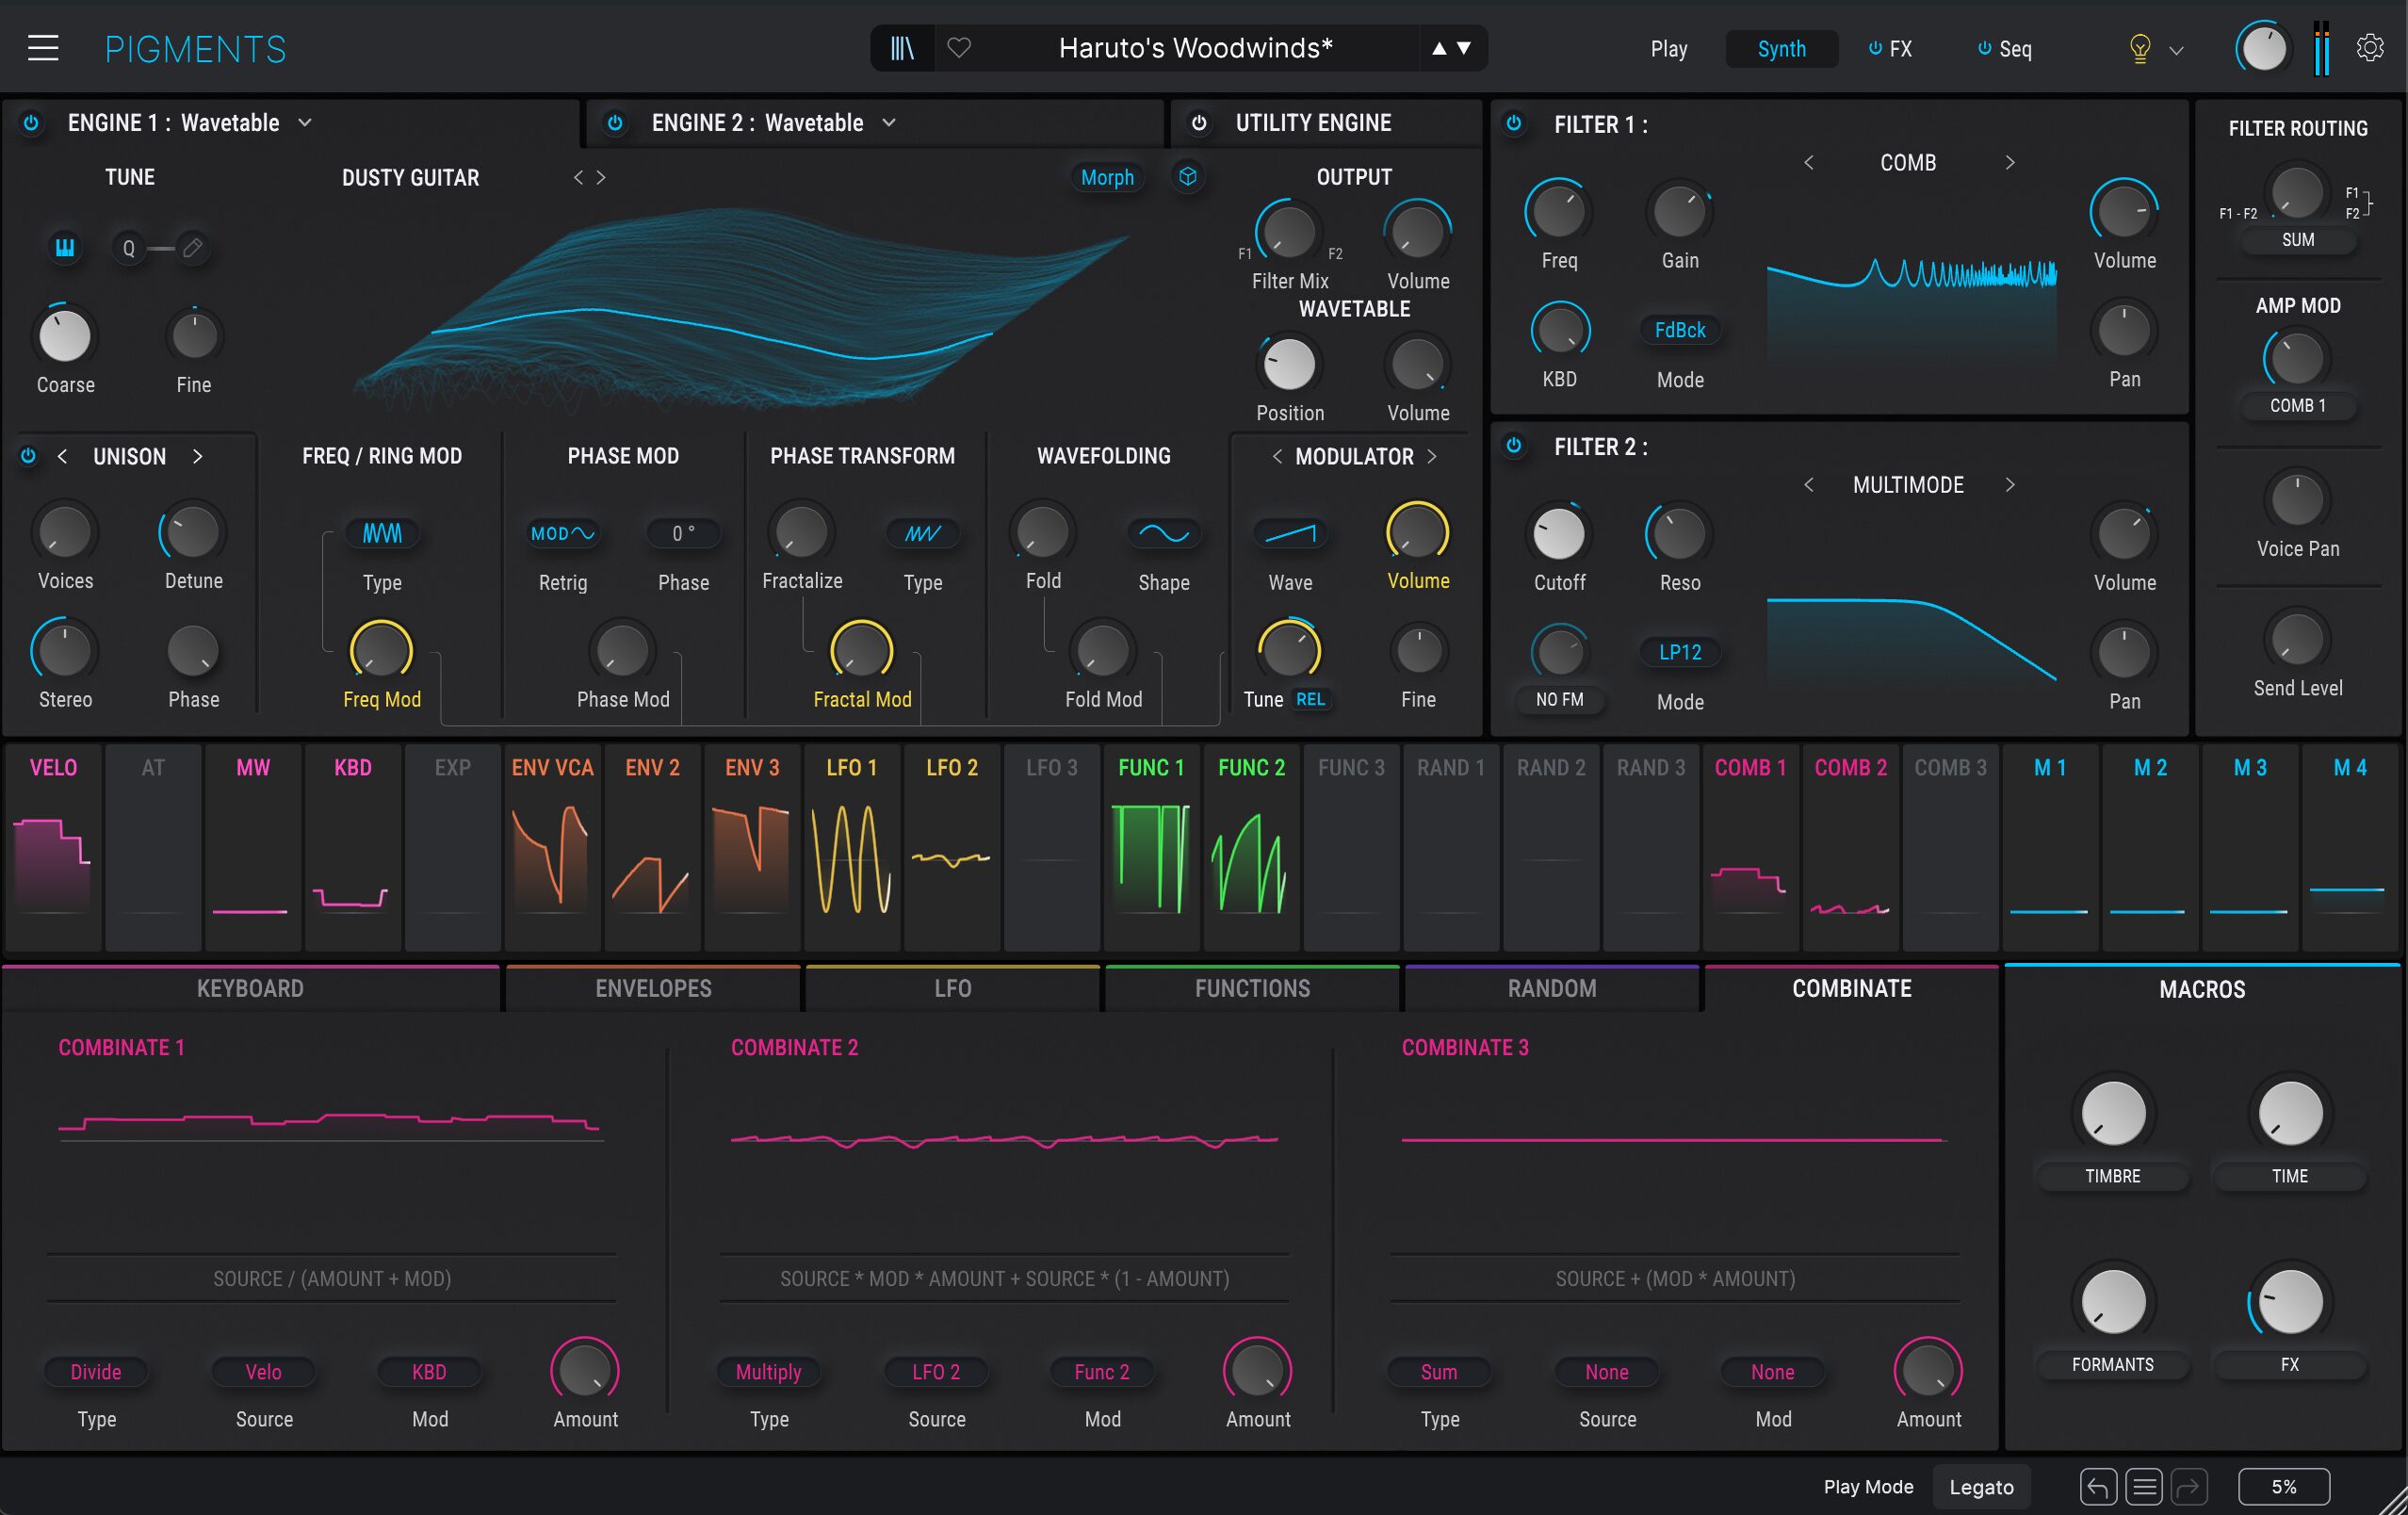Image resolution: width=2408 pixels, height=1515 pixels.
Task: Adjust the TIMBRE macro knob
Action: coord(2113,1113)
